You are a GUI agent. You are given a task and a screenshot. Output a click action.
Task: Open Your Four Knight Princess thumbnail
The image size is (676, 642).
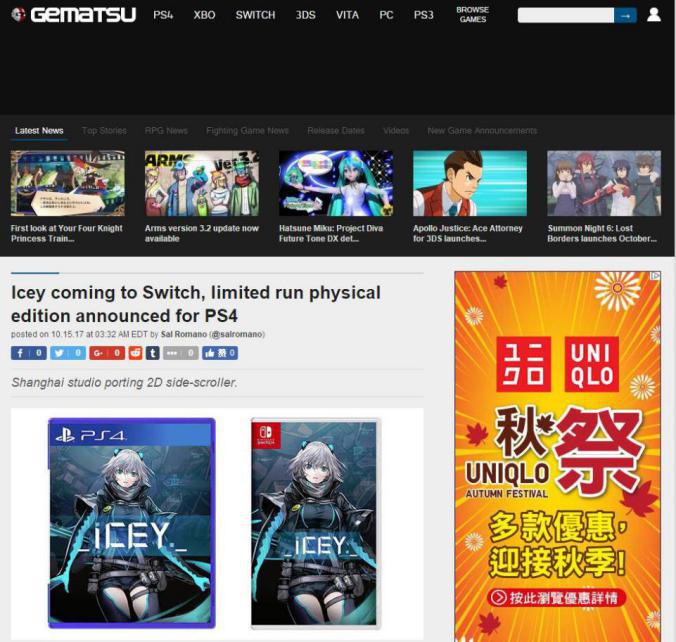68,183
